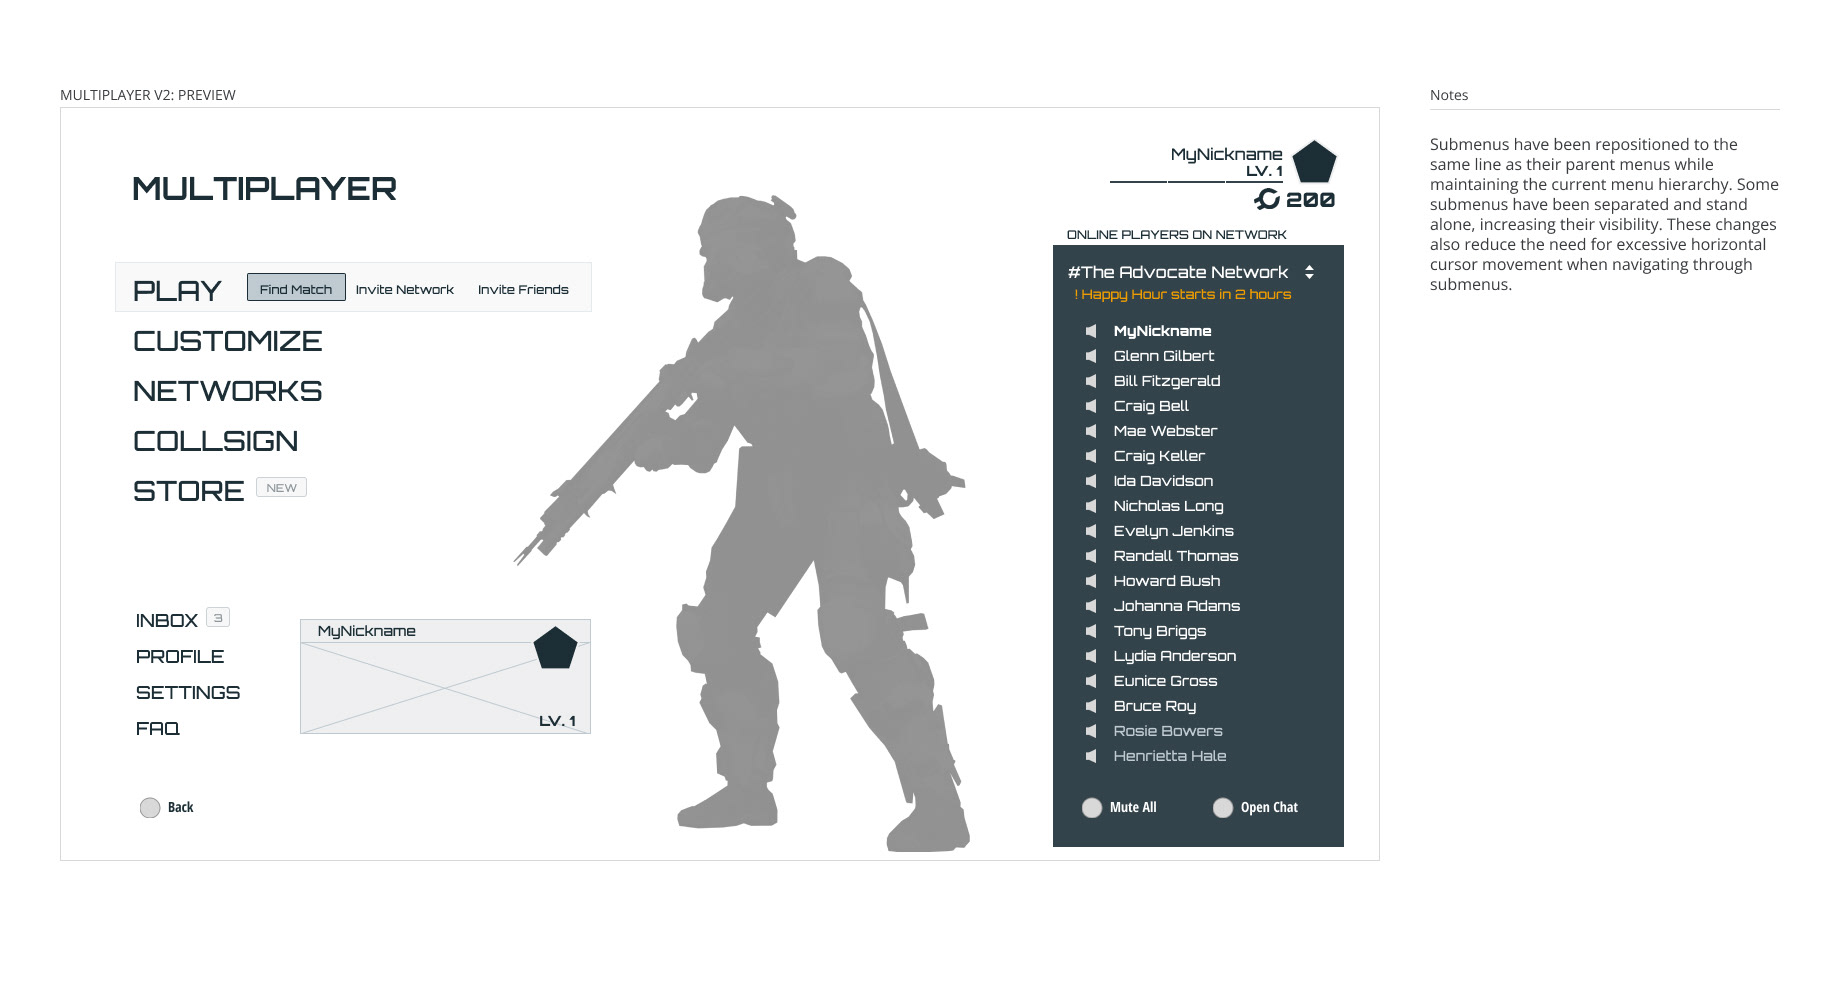
Task: Mute Bruce Roy speaker icon
Action: coord(1091,706)
